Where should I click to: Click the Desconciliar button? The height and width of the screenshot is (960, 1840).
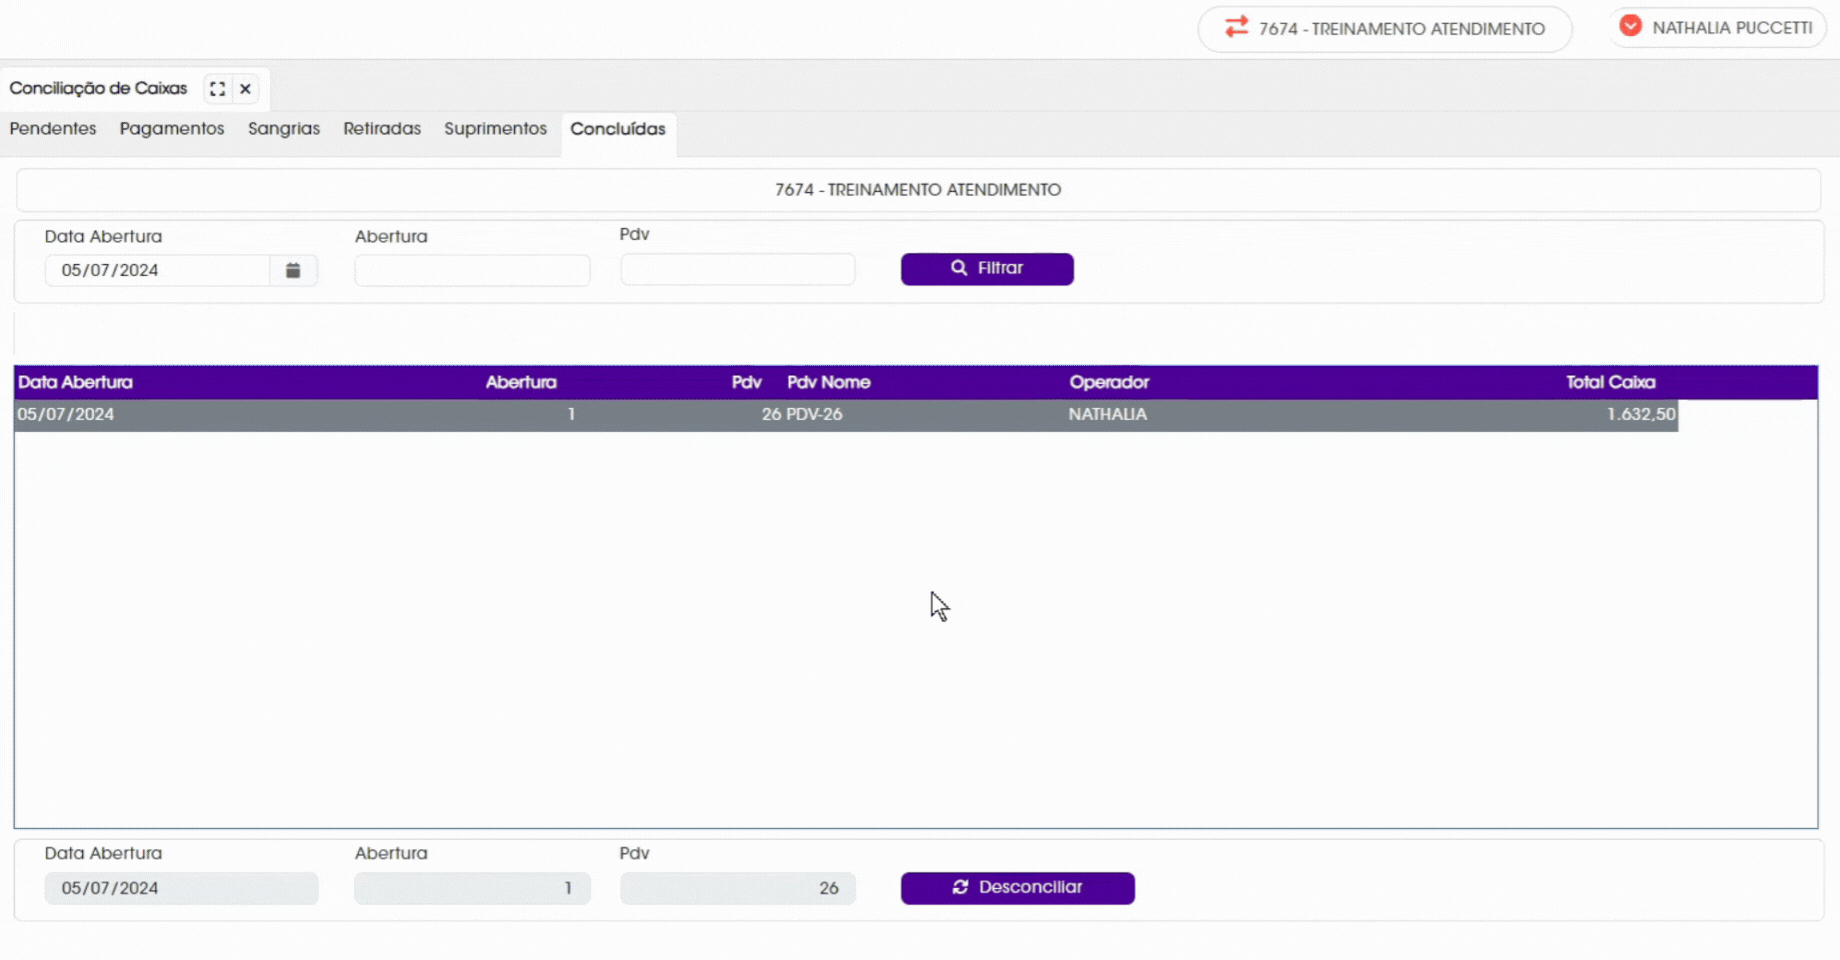coord(1017,888)
